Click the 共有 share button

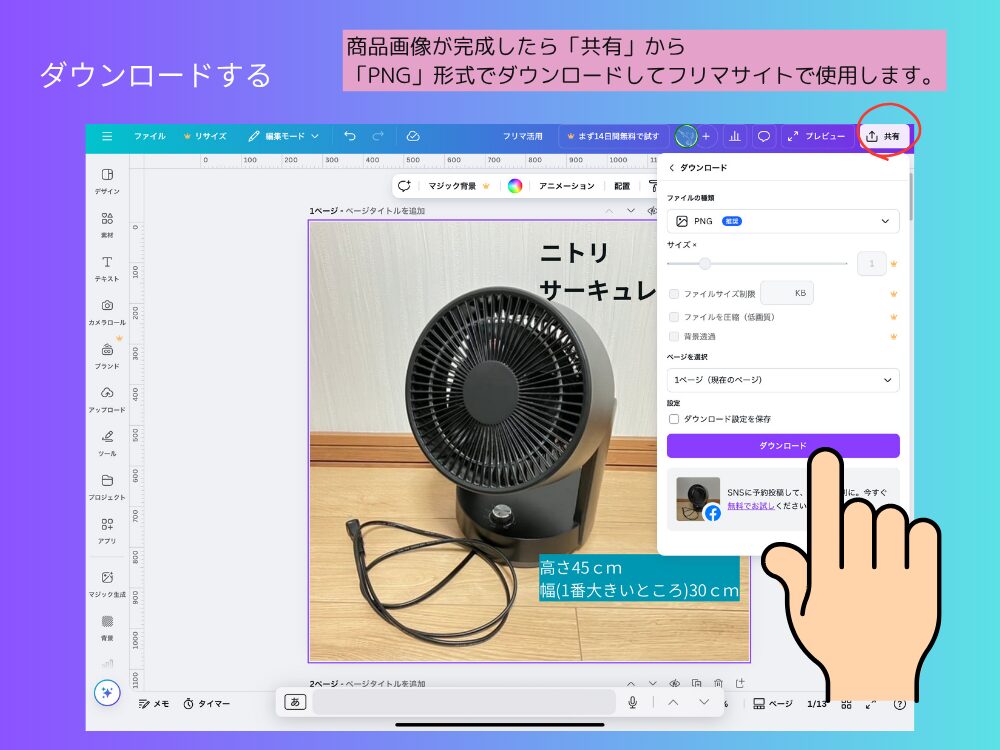[884, 136]
